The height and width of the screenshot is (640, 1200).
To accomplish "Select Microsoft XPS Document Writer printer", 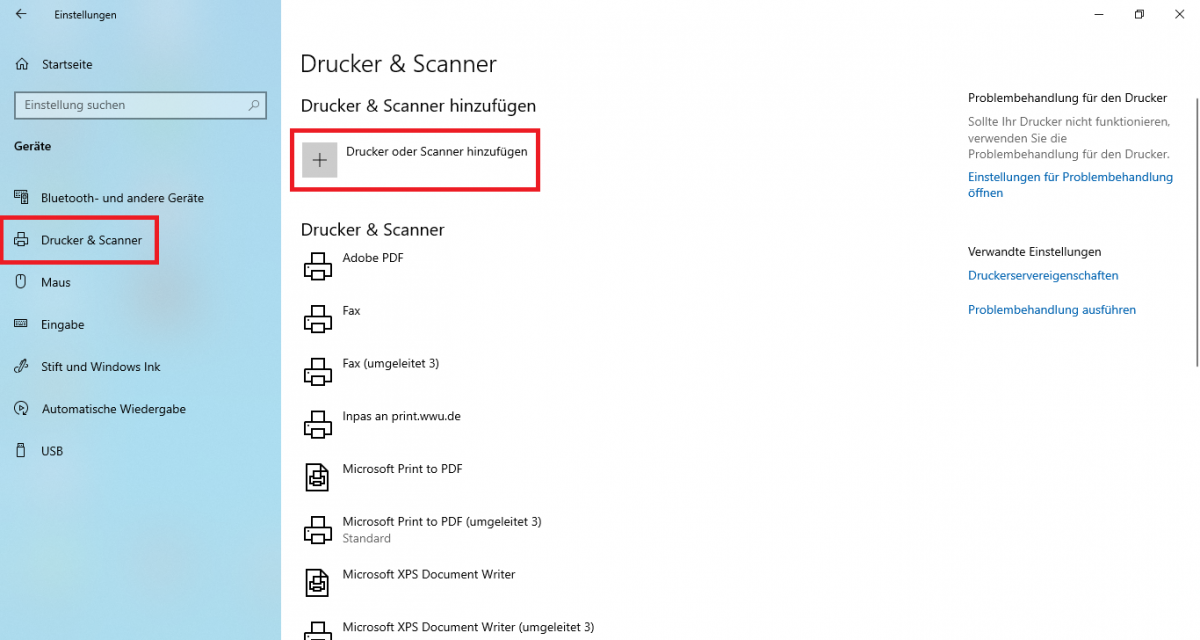I will click(429, 575).
